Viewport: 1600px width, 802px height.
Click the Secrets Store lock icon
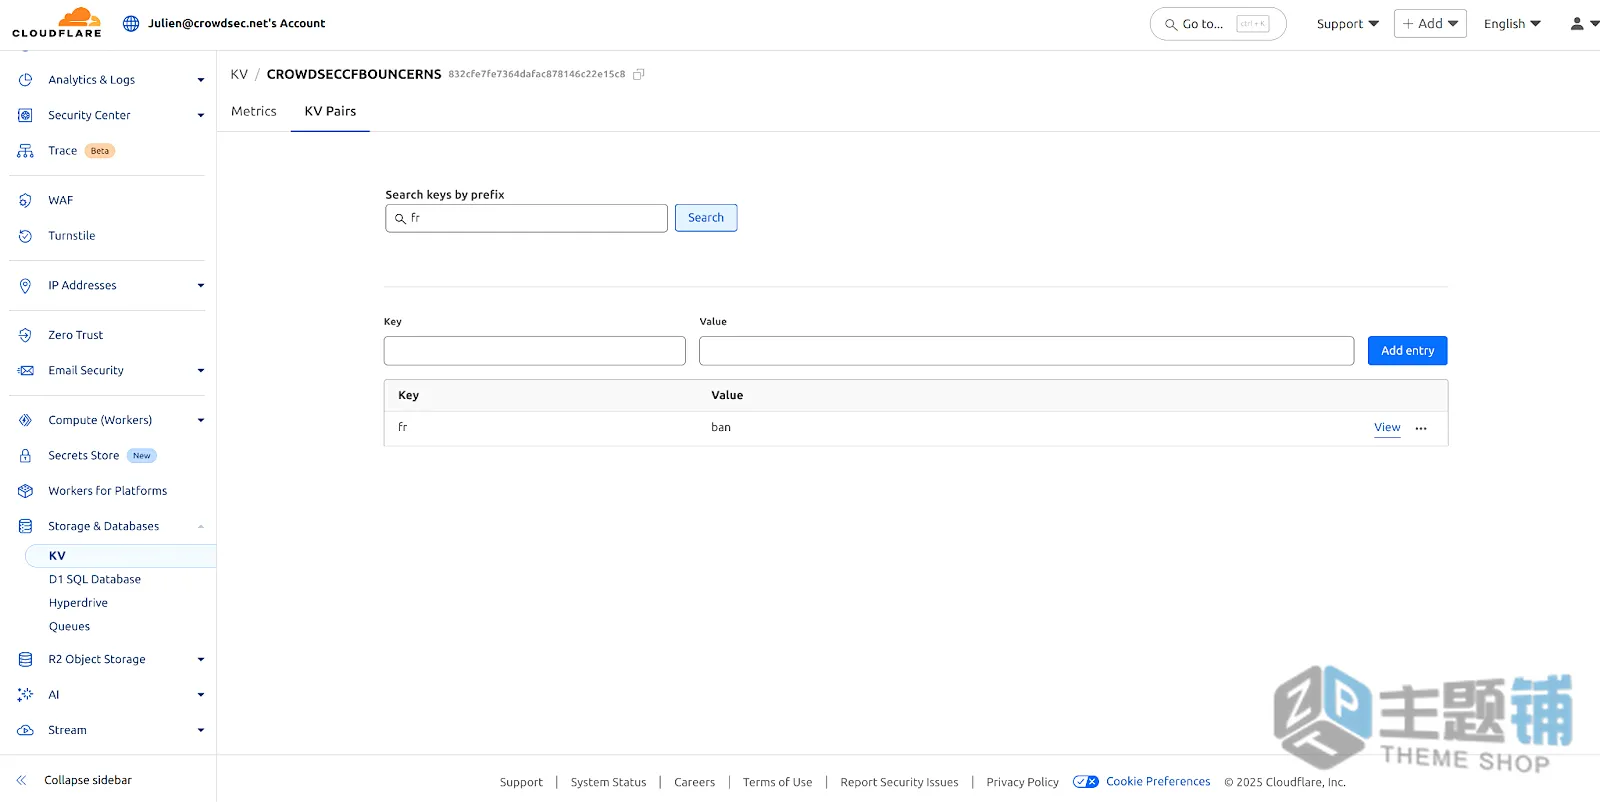pos(25,456)
